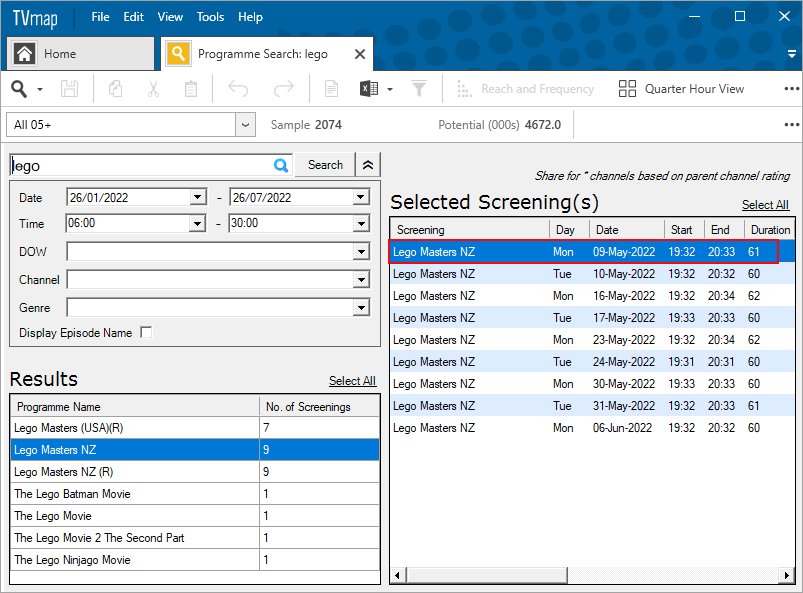Click the screenings horizontal scrollbar thumb
803x593 pixels.
[487, 576]
